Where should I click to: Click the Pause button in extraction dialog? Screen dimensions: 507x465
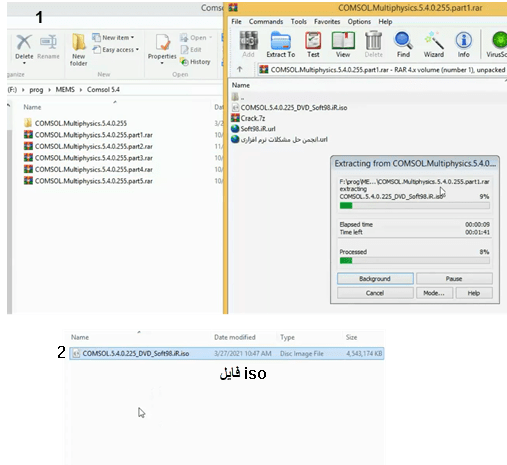(454, 278)
